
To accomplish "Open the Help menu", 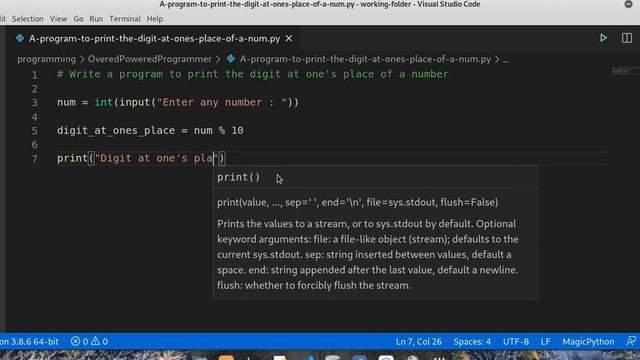I will tap(155, 19).
